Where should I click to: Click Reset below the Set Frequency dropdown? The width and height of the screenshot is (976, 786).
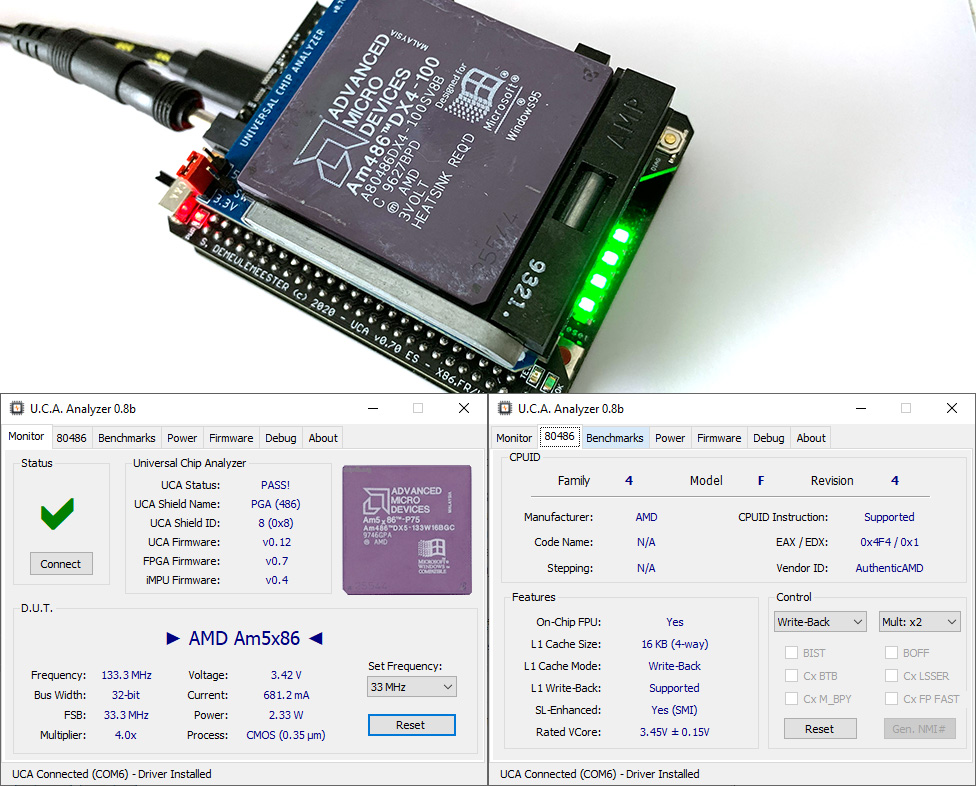click(x=411, y=725)
